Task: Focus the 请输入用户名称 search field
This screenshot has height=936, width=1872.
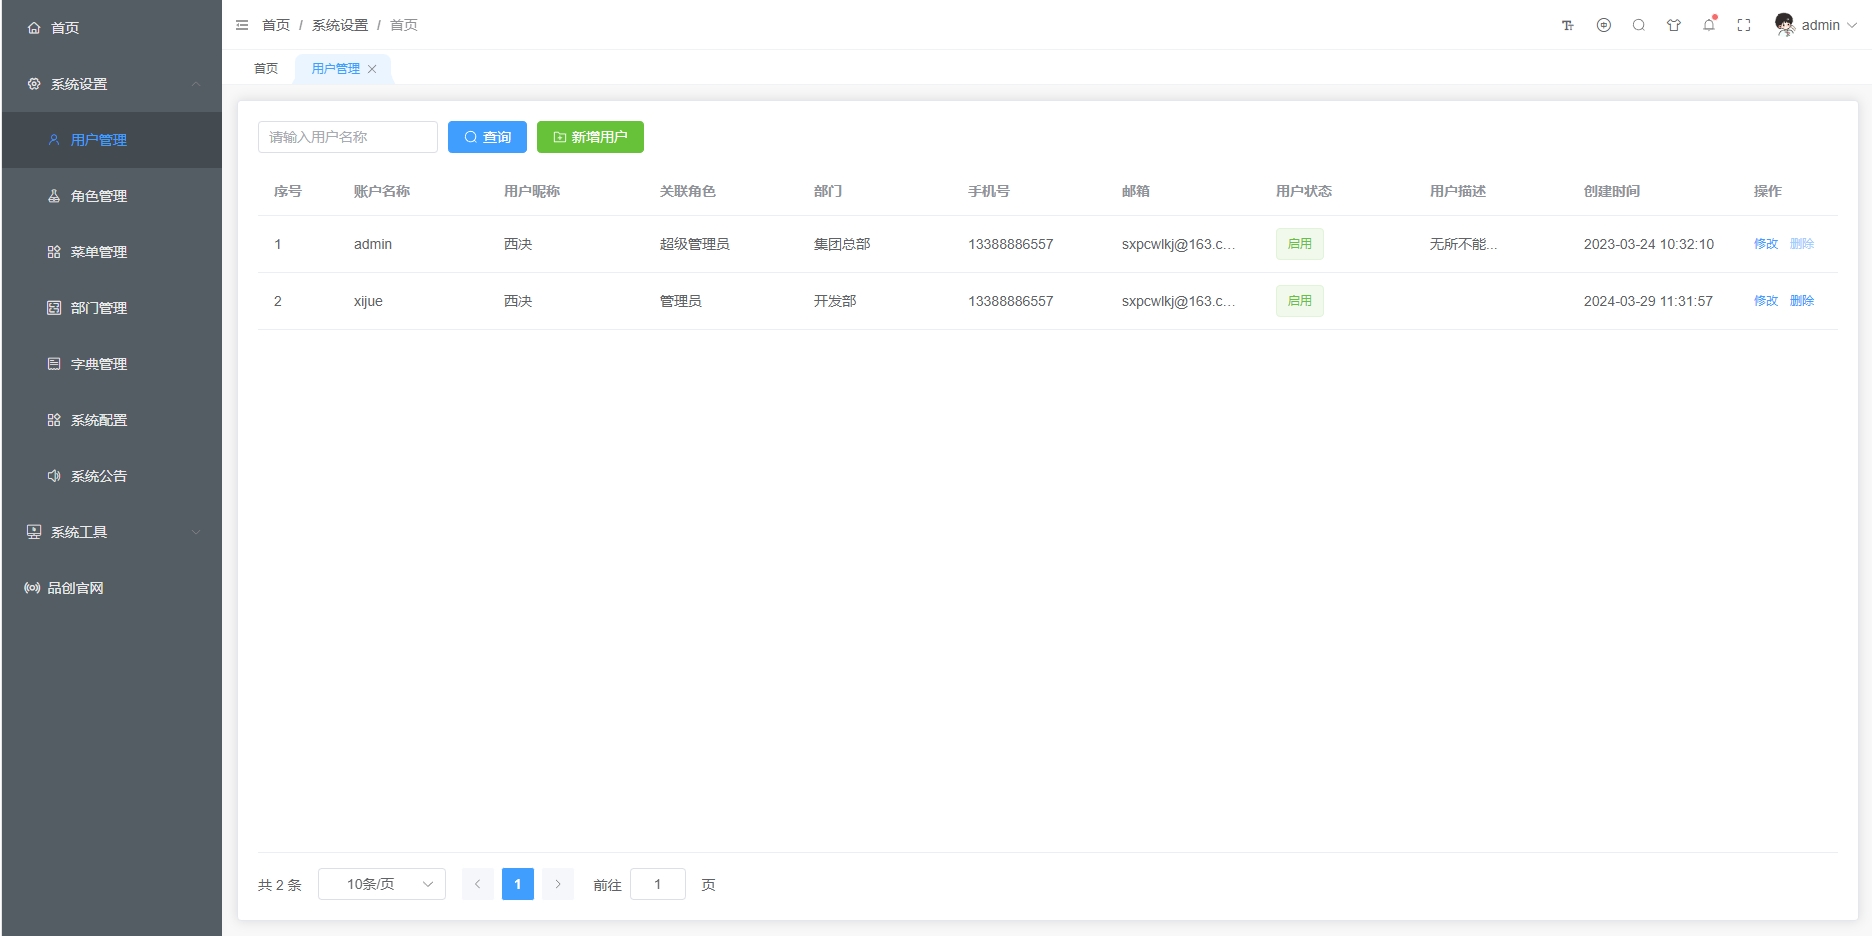Action: click(348, 137)
